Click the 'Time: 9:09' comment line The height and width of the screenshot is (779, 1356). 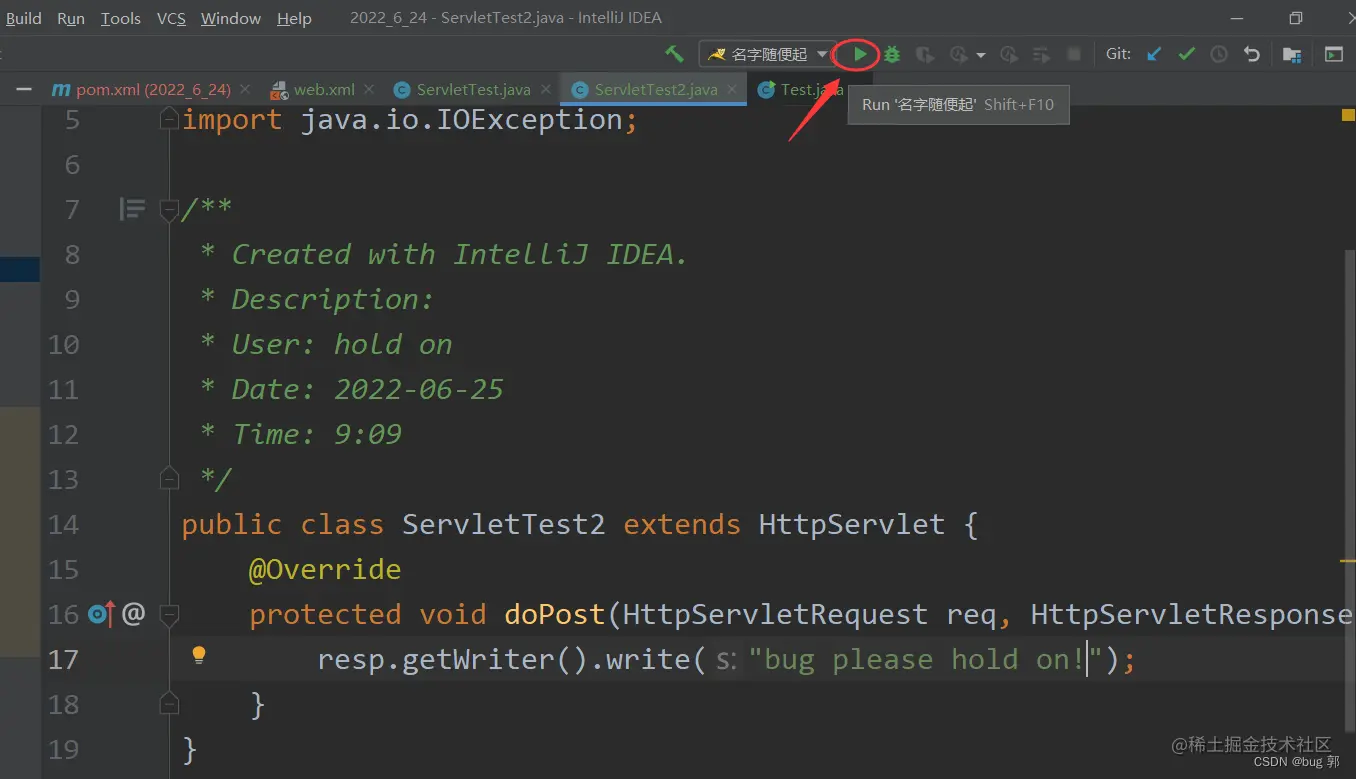click(301, 434)
